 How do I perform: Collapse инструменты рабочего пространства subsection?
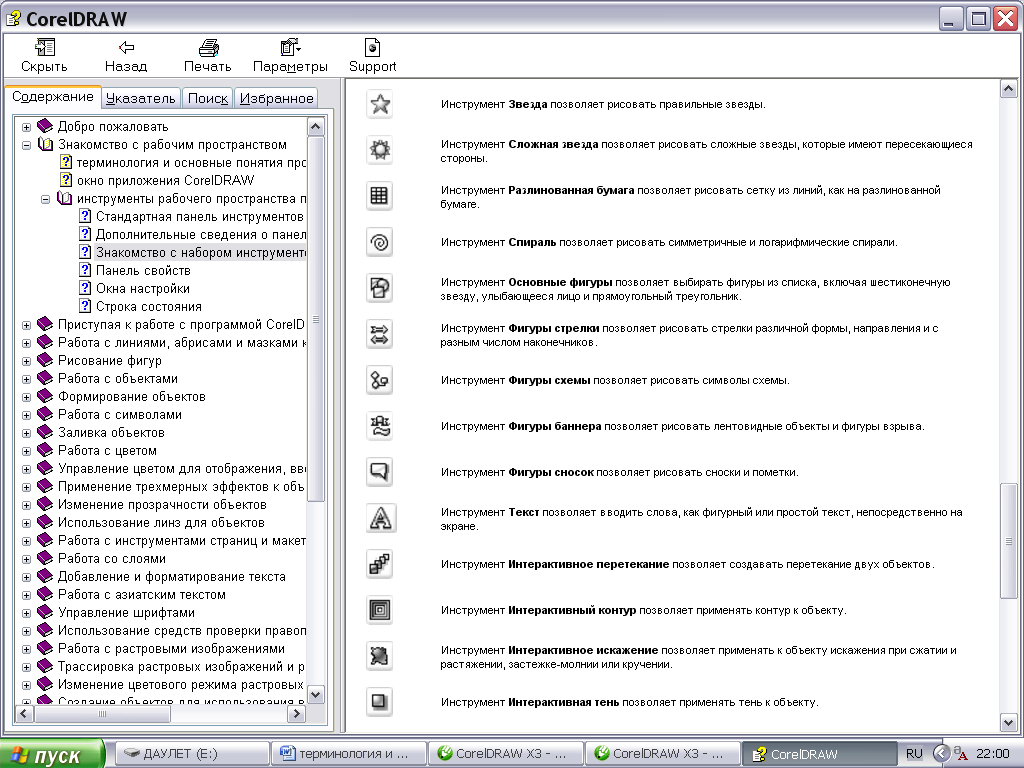pyautogui.click(x=45, y=199)
